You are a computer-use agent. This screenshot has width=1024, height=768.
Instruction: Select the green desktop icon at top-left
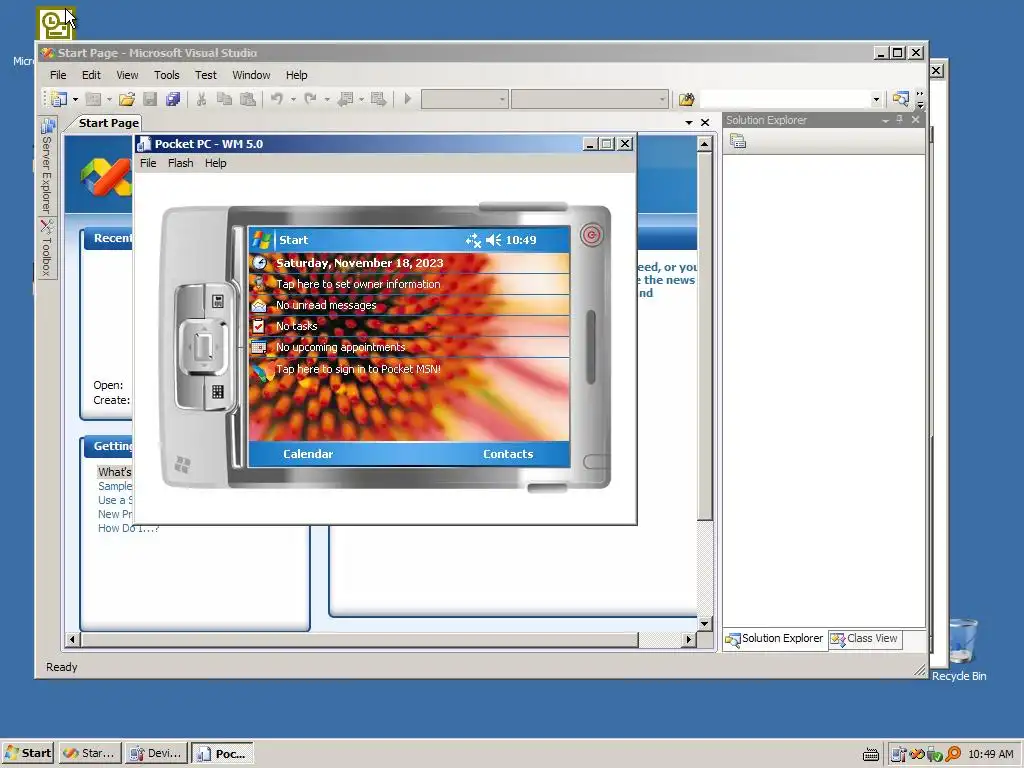(56, 24)
